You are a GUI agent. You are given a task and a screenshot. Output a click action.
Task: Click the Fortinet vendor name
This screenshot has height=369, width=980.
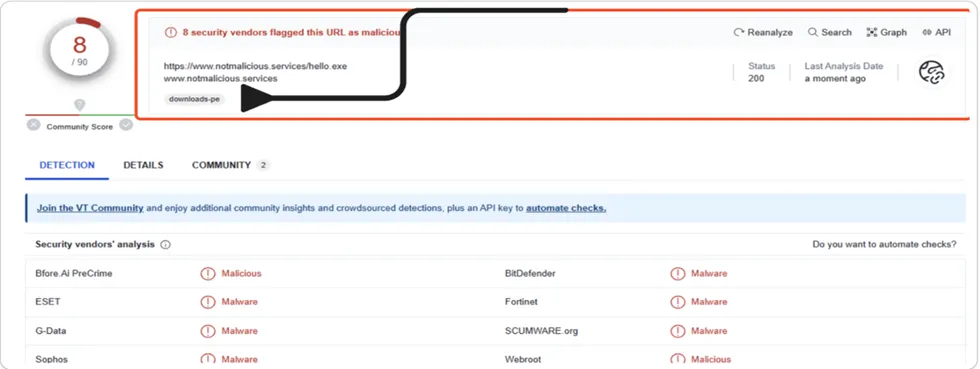521,301
